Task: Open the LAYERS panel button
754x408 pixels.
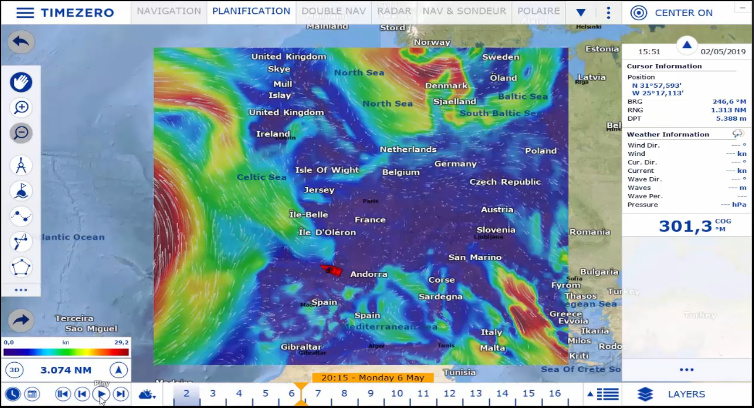Action: [x=671, y=394]
